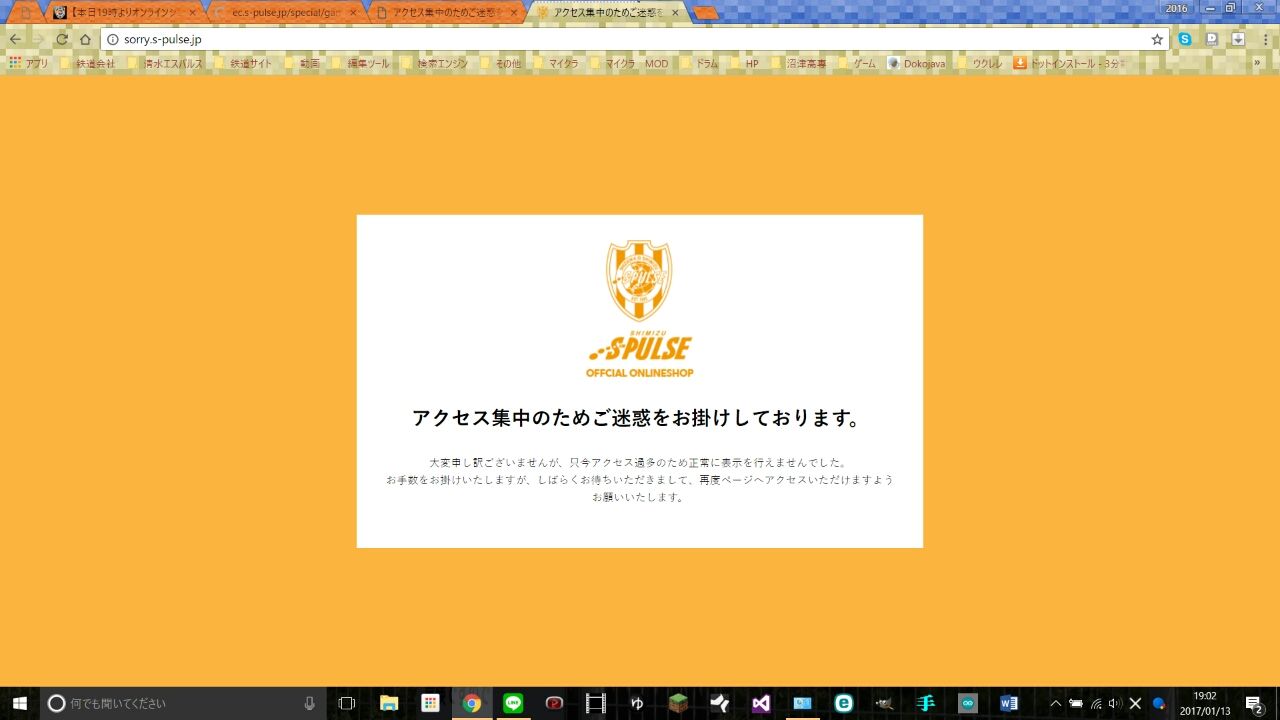Image resolution: width=1280 pixels, height=720 pixels.
Task: Click the S-Pulse emblem crest logo
Action: [x=639, y=281]
